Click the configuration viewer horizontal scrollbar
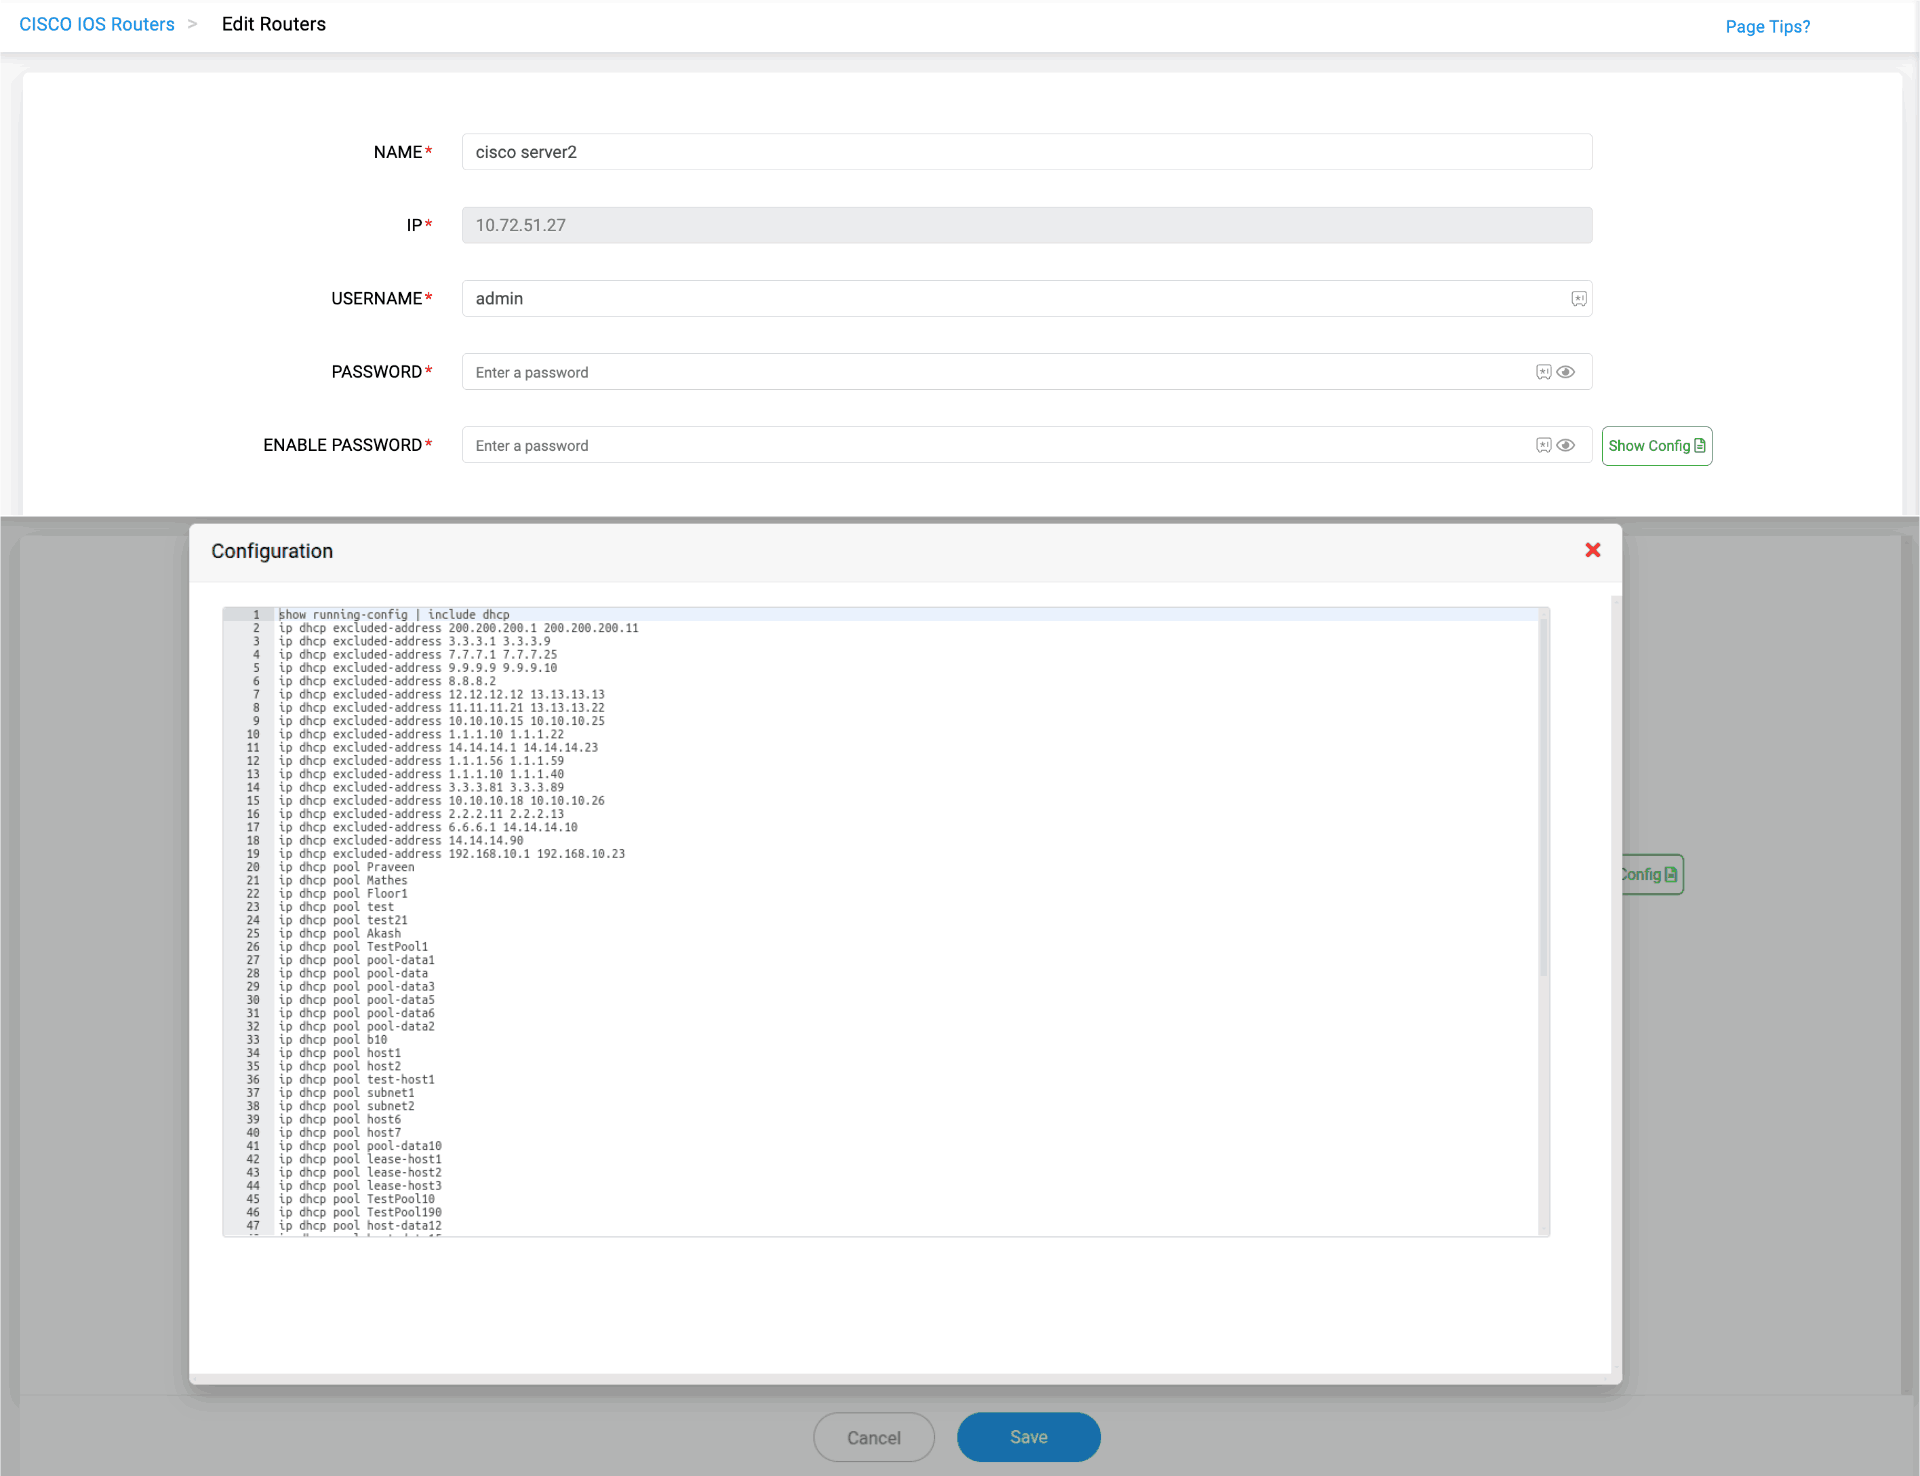1920x1476 pixels. pos(880,1232)
